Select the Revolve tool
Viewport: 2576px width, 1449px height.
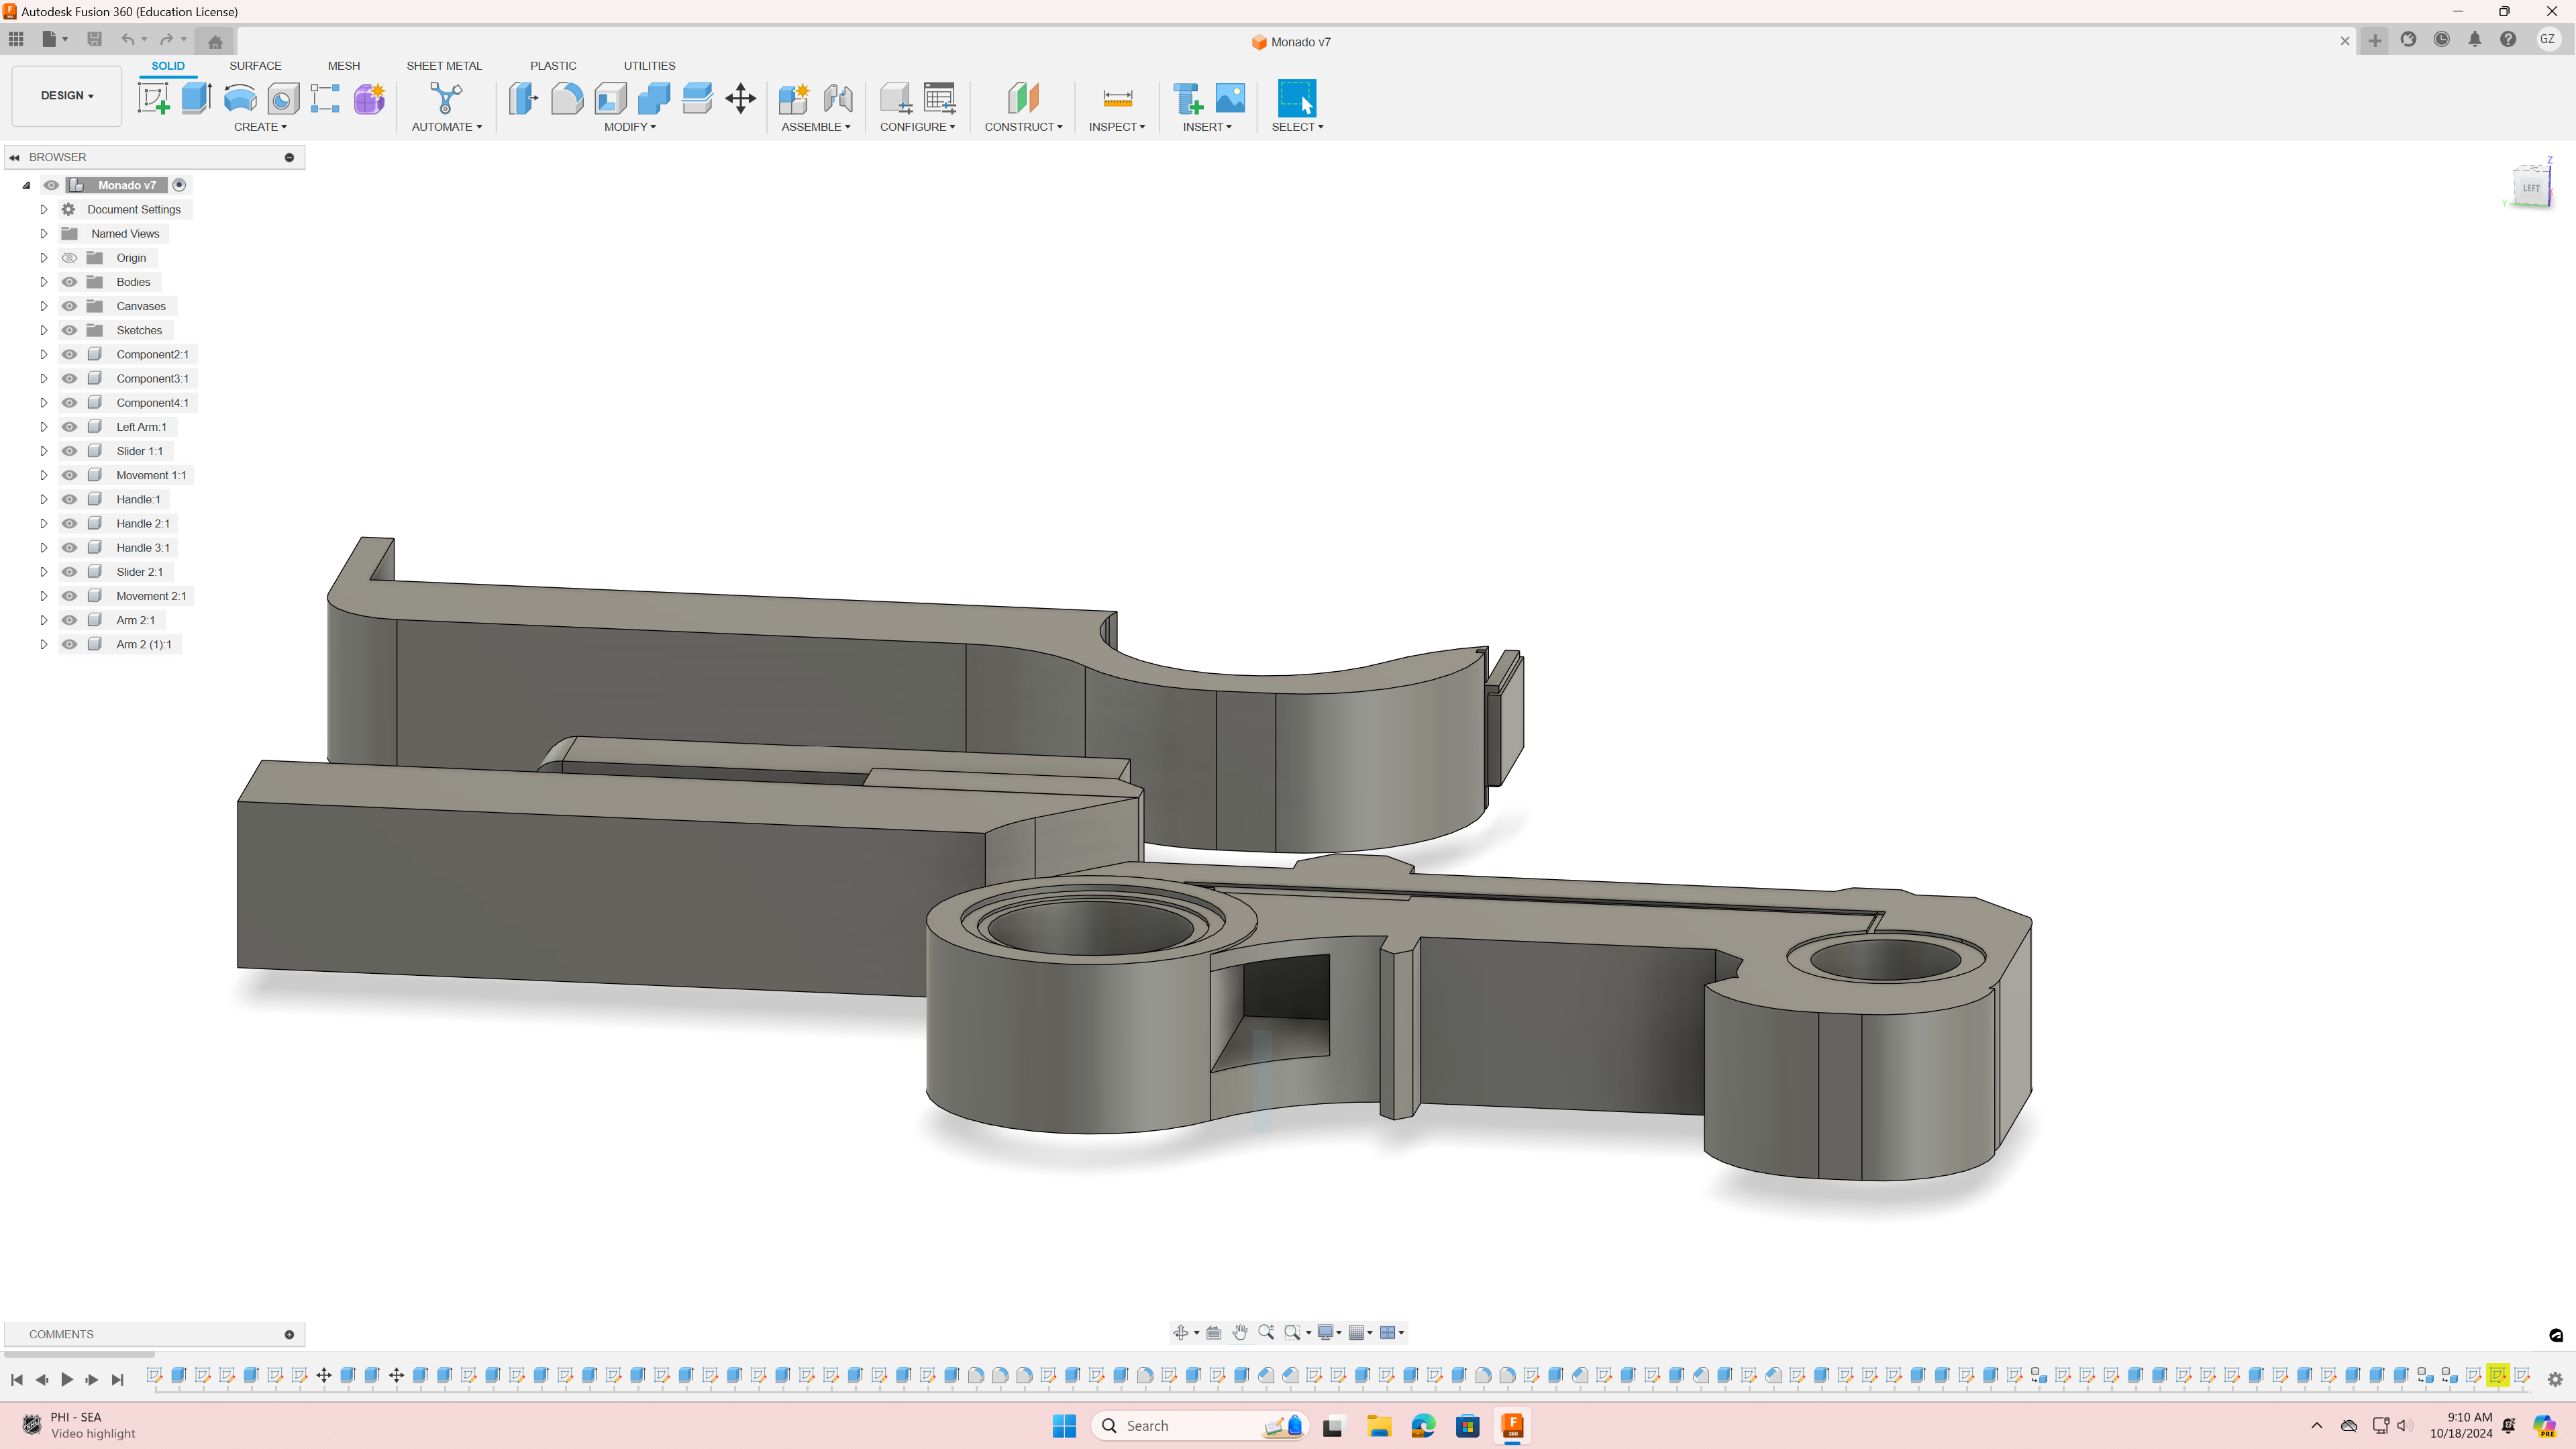tap(240, 98)
